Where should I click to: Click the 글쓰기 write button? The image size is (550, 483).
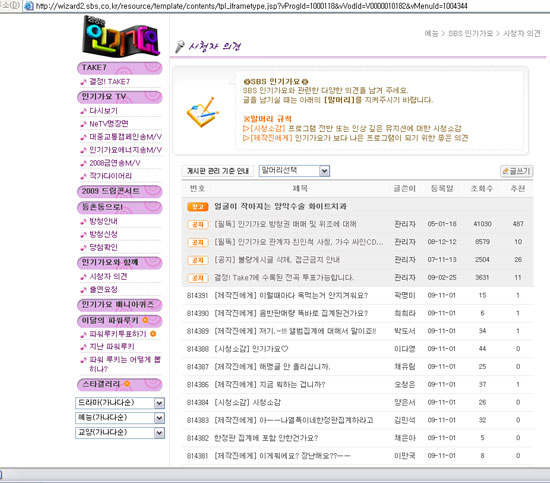pos(516,171)
